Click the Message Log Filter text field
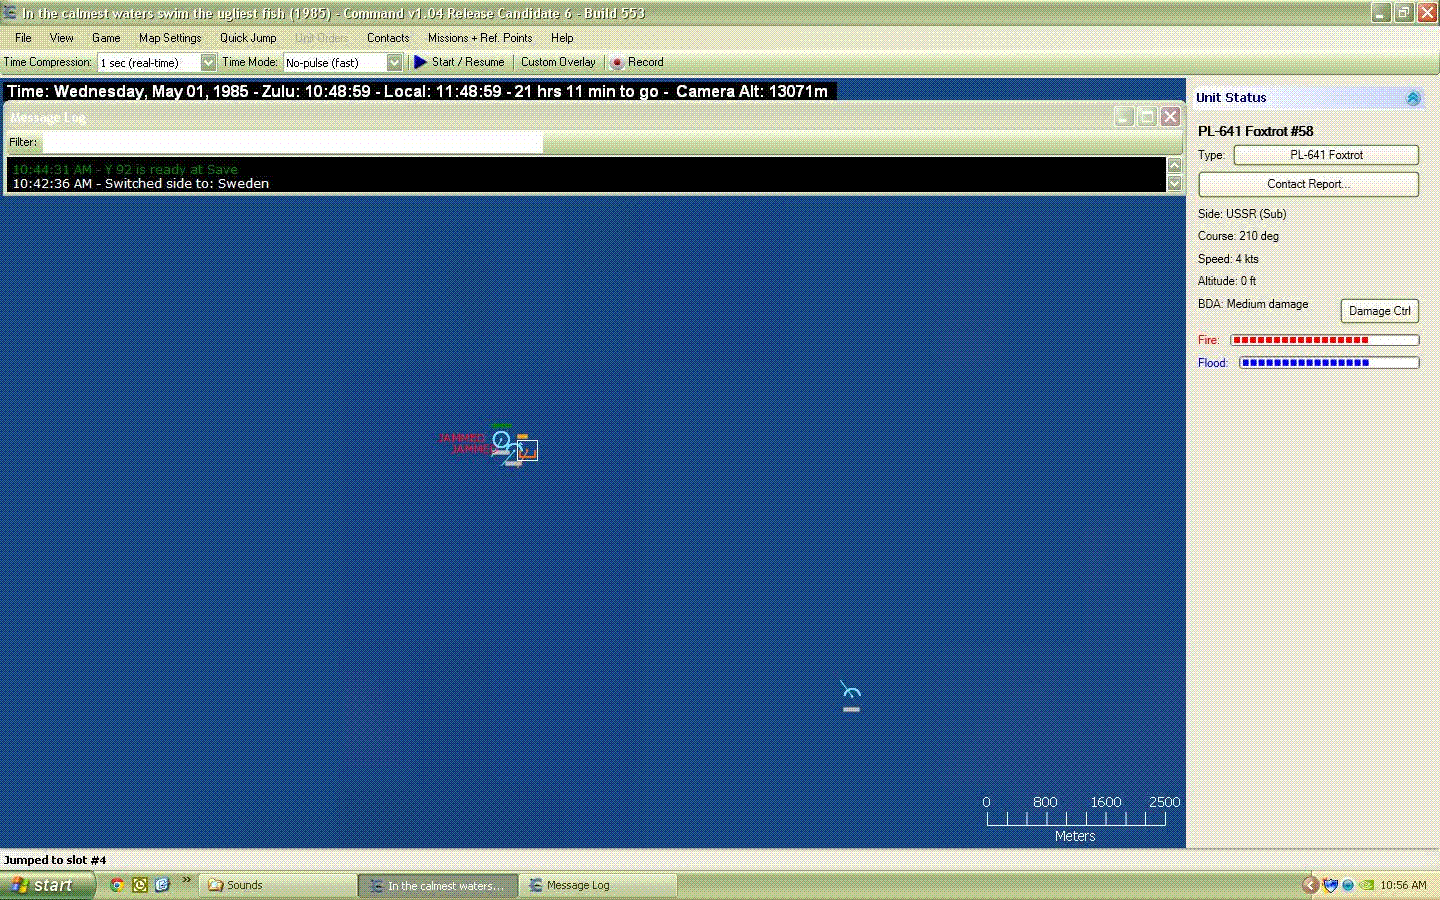Screen dimensions: 1440x900 (x=293, y=143)
